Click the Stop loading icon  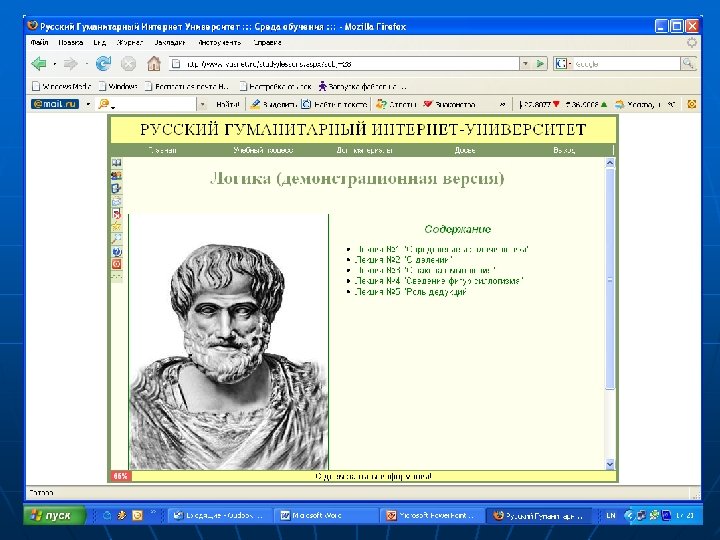128,63
